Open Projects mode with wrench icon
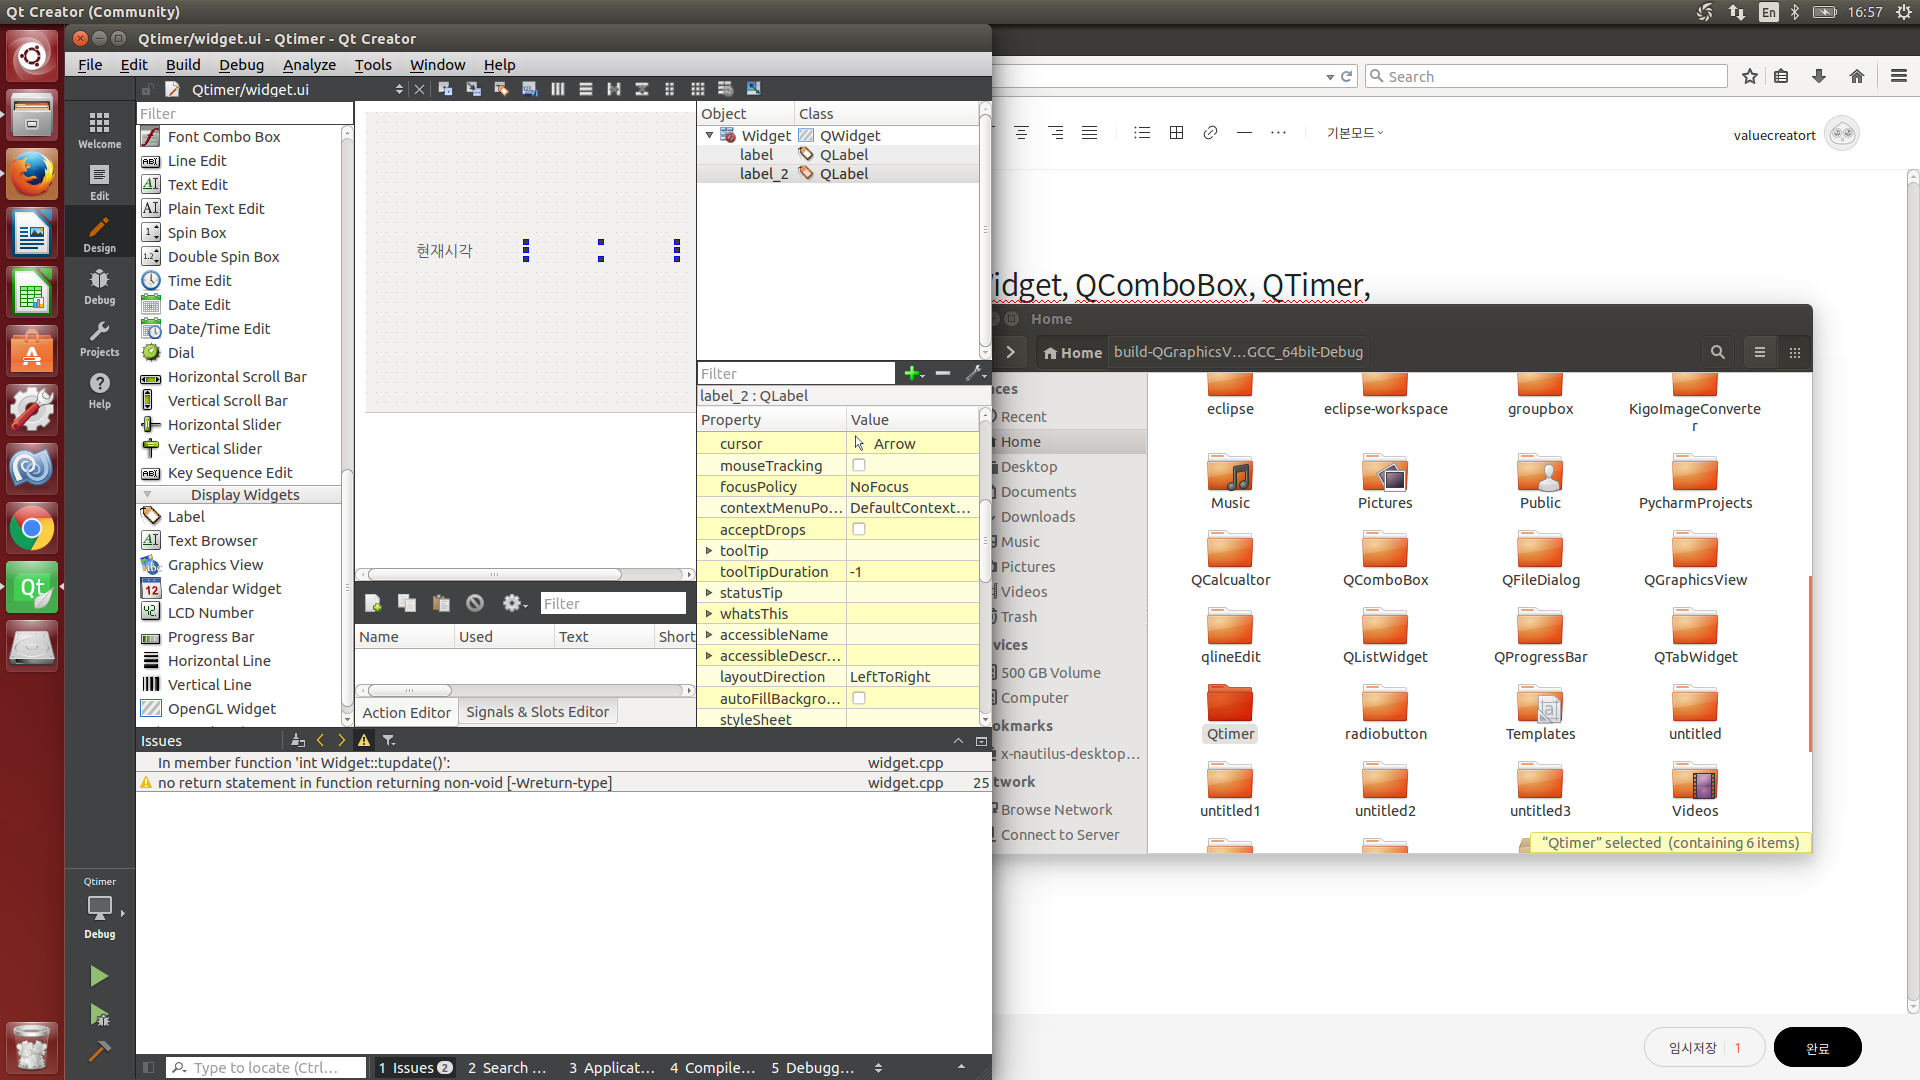1920x1080 pixels. pyautogui.click(x=99, y=338)
